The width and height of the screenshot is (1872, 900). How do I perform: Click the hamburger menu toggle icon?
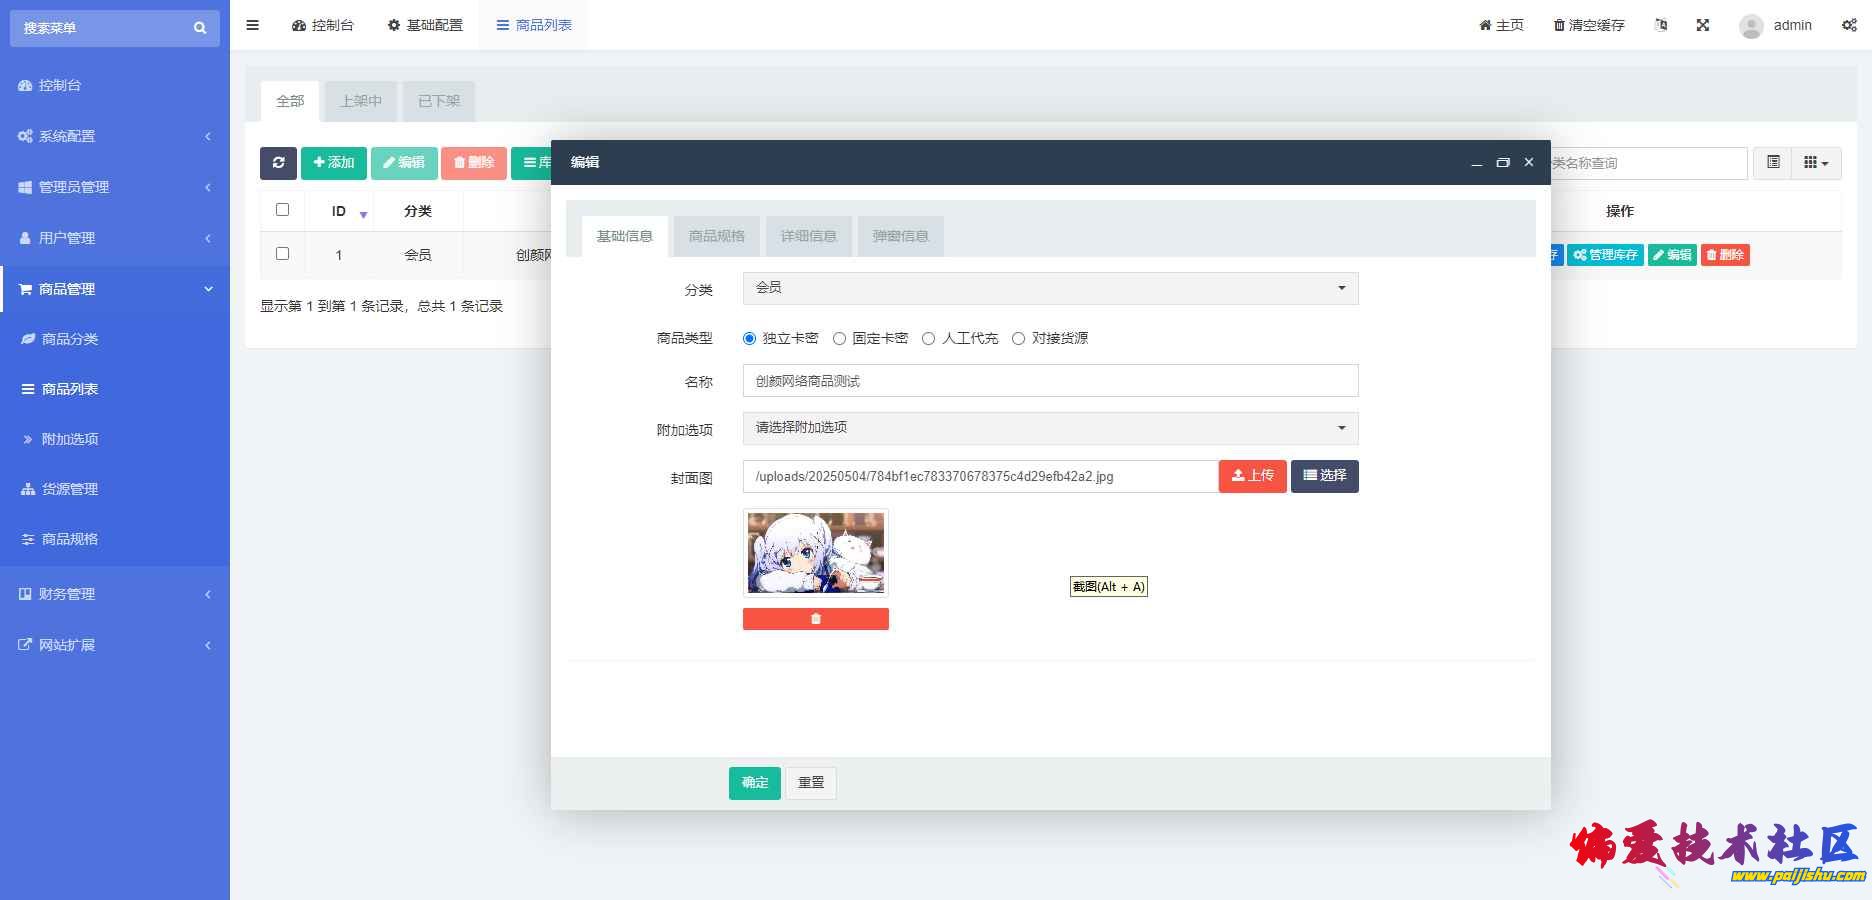(253, 25)
